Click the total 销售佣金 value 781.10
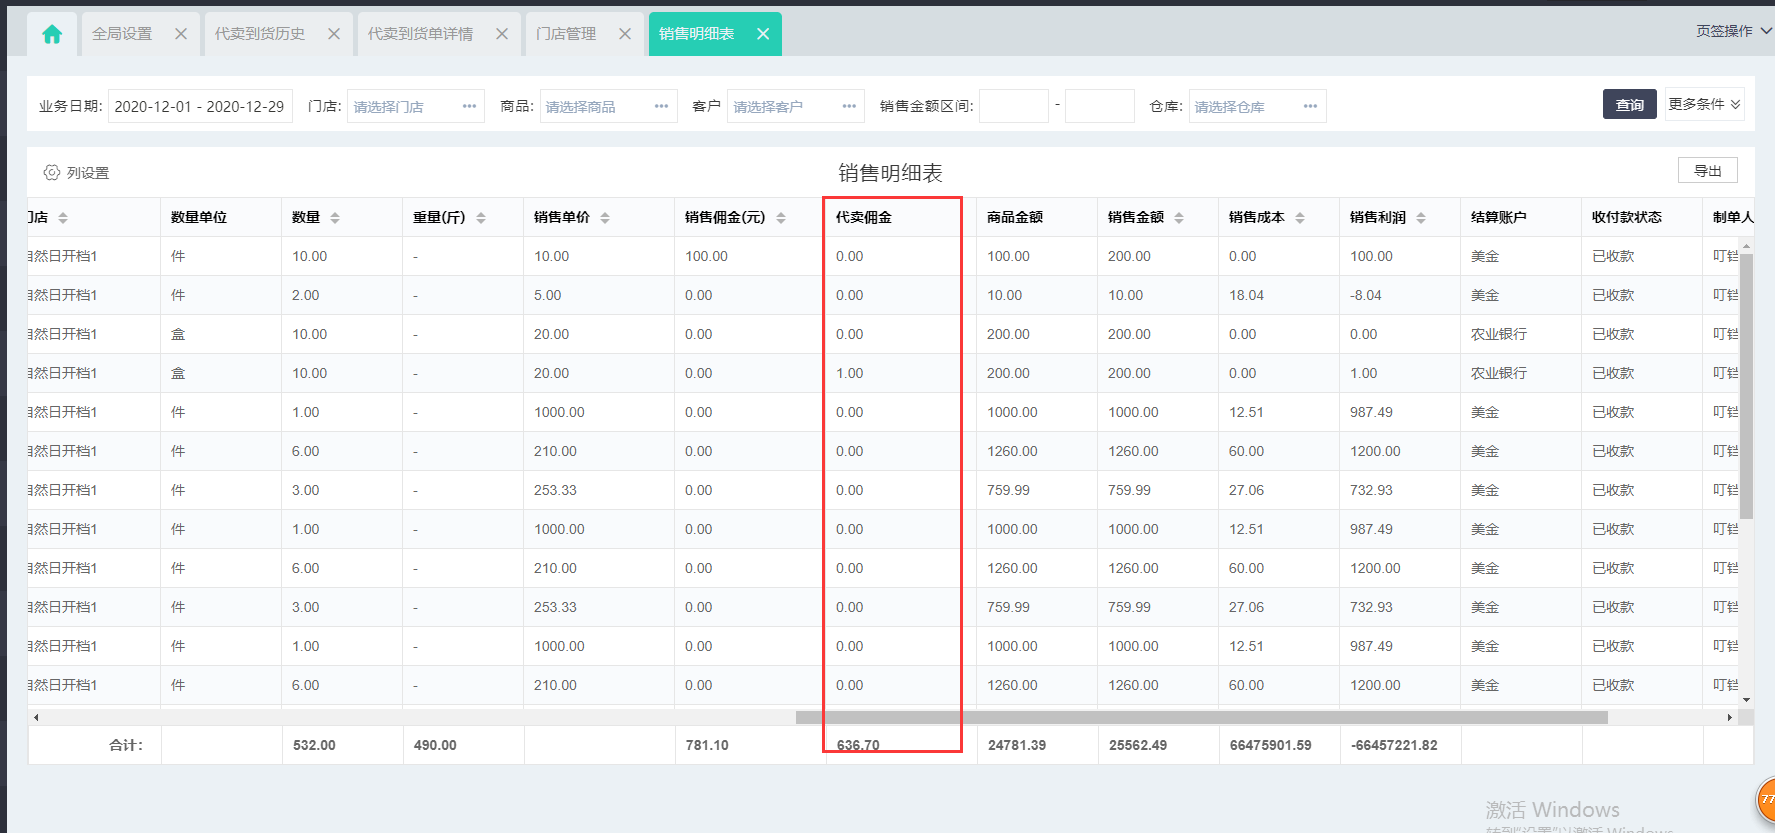Screen dimensions: 1775x833 point(707,745)
